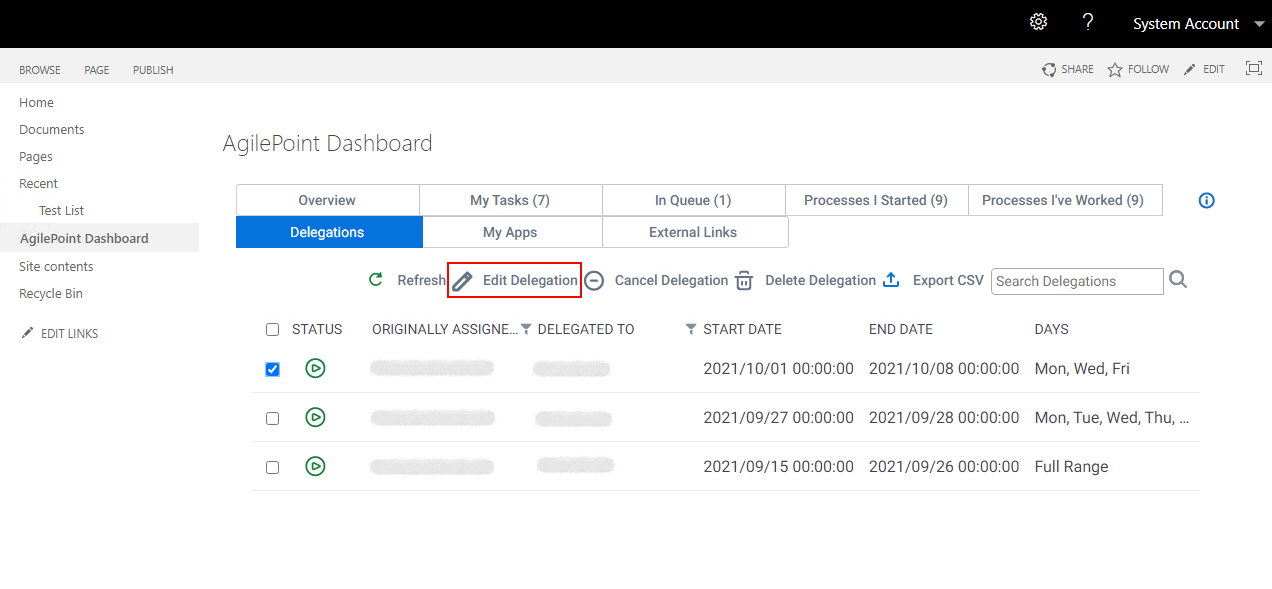Open the Recycle Bin link
The width and height of the screenshot is (1272, 589).
click(51, 294)
